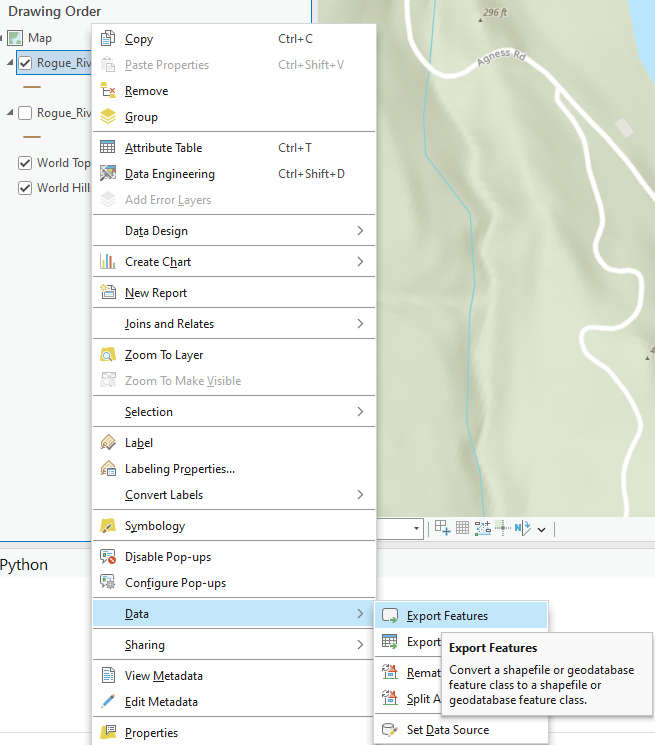Image resolution: width=655 pixels, height=745 pixels.
Task: Enable the unchecked Rogue_River layer checkbox
Action: pyautogui.click(x=26, y=113)
